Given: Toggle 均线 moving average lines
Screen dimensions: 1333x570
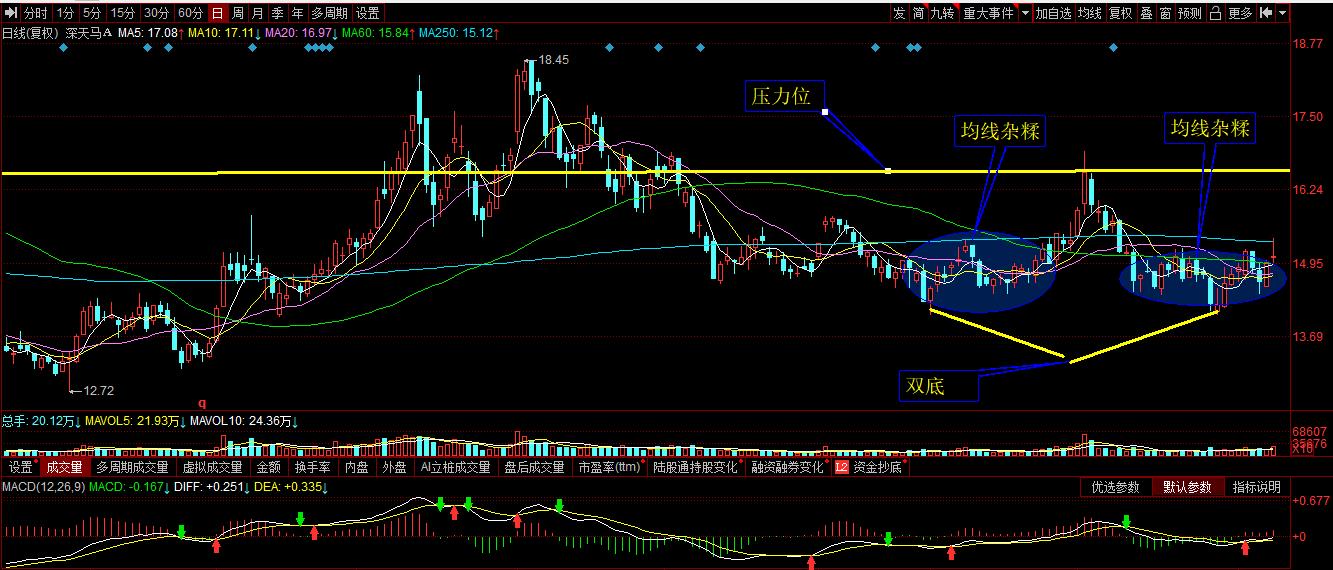Looking at the screenshot, I should (1090, 13).
